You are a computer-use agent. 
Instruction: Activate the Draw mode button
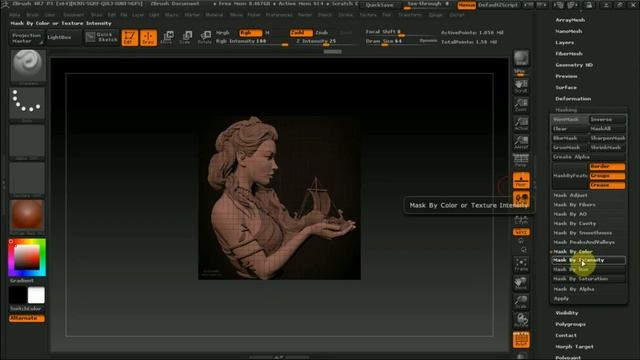(148, 38)
